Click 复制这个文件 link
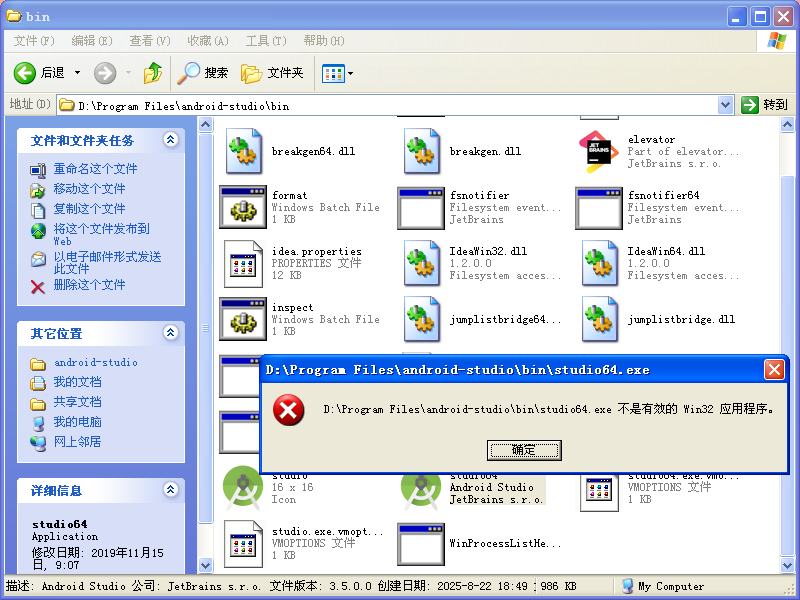800x600 pixels. tap(89, 209)
